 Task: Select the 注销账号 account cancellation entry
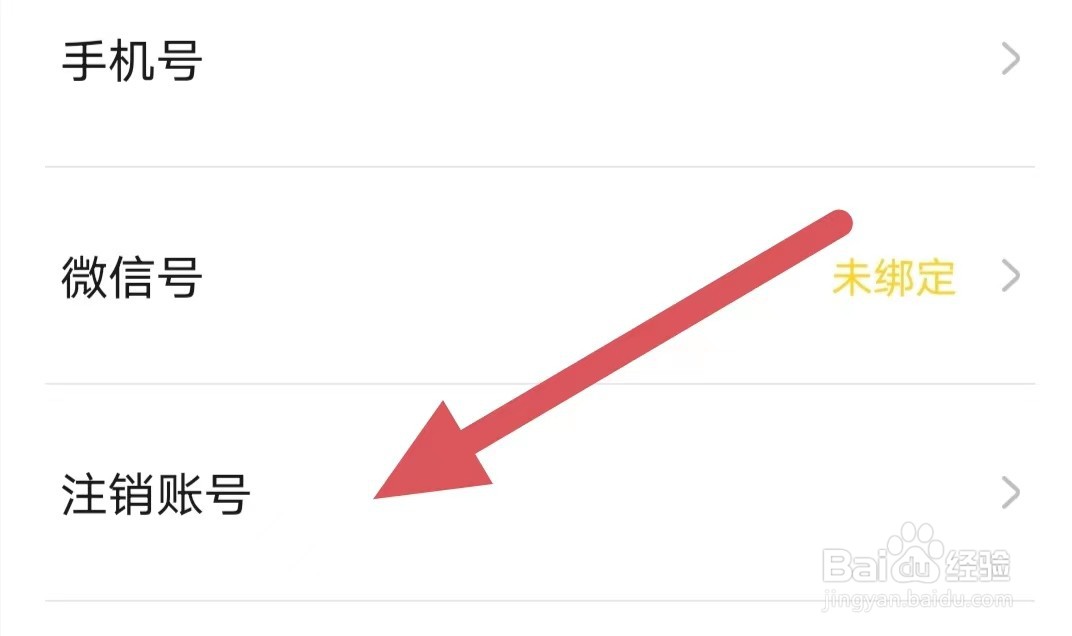[x=540, y=493]
